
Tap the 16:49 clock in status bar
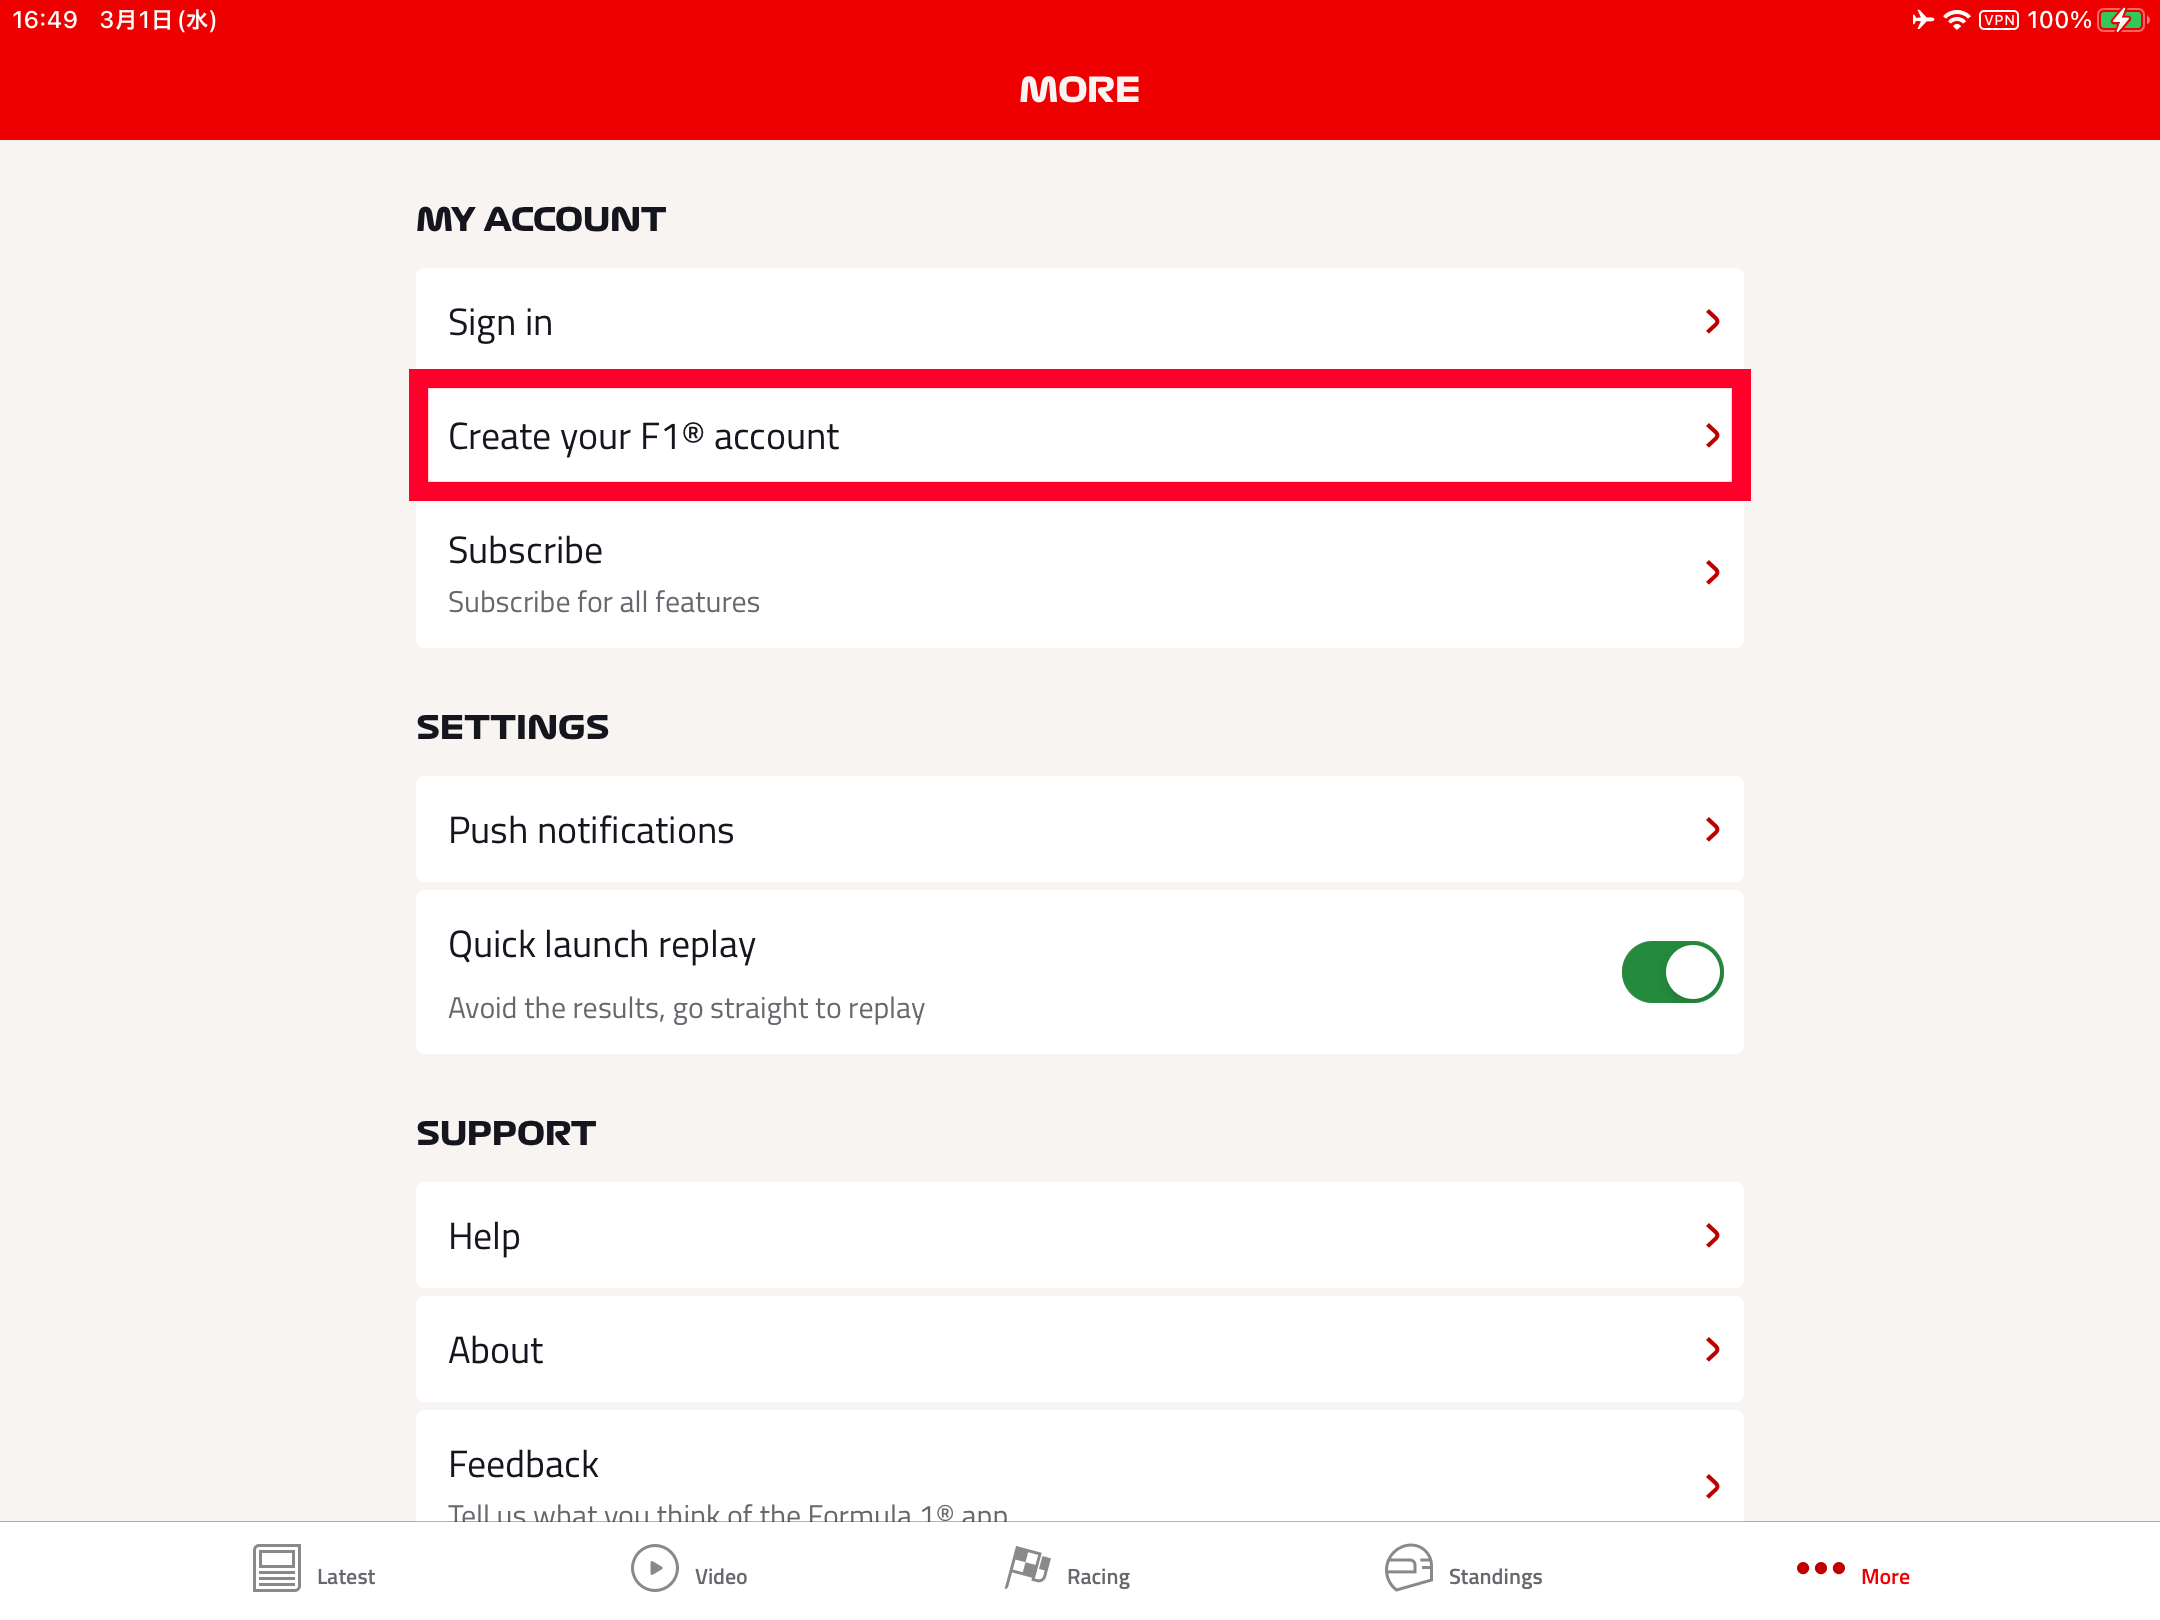45,20
